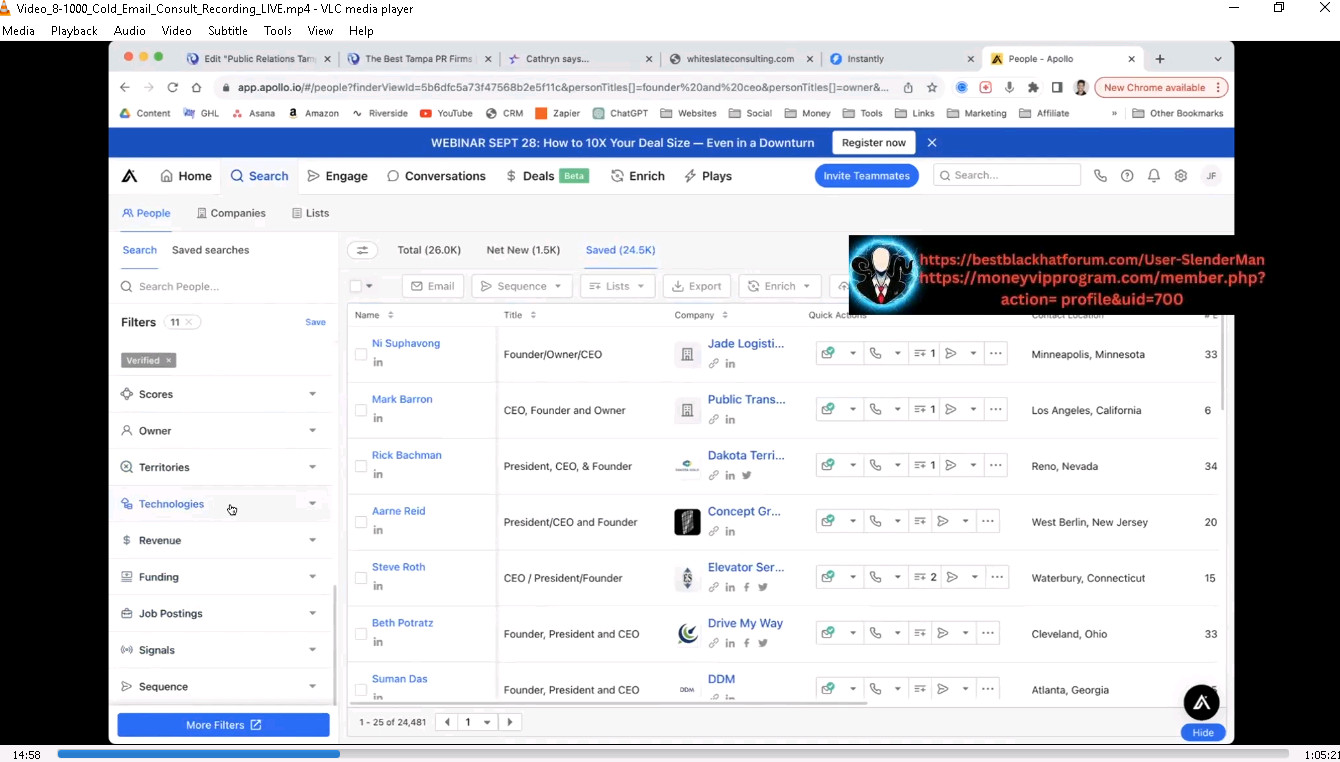Viewport: 1340px width, 762px height.
Task: Click Dakota Terri... company logo
Action: 687,466
